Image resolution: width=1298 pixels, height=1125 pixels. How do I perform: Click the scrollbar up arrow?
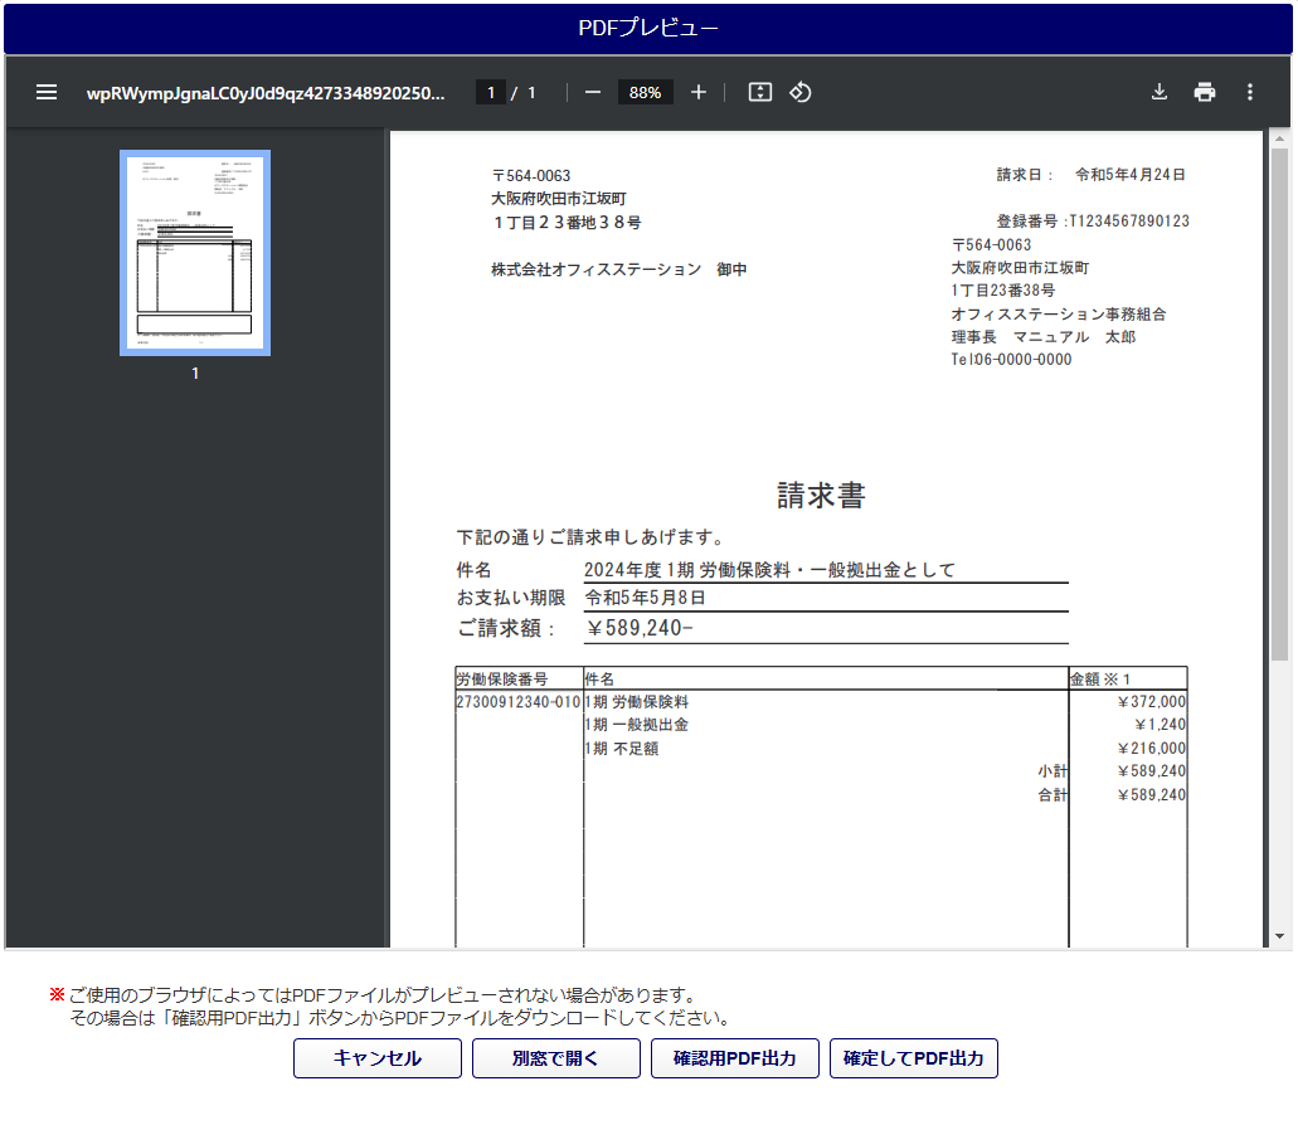click(1279, 139)
